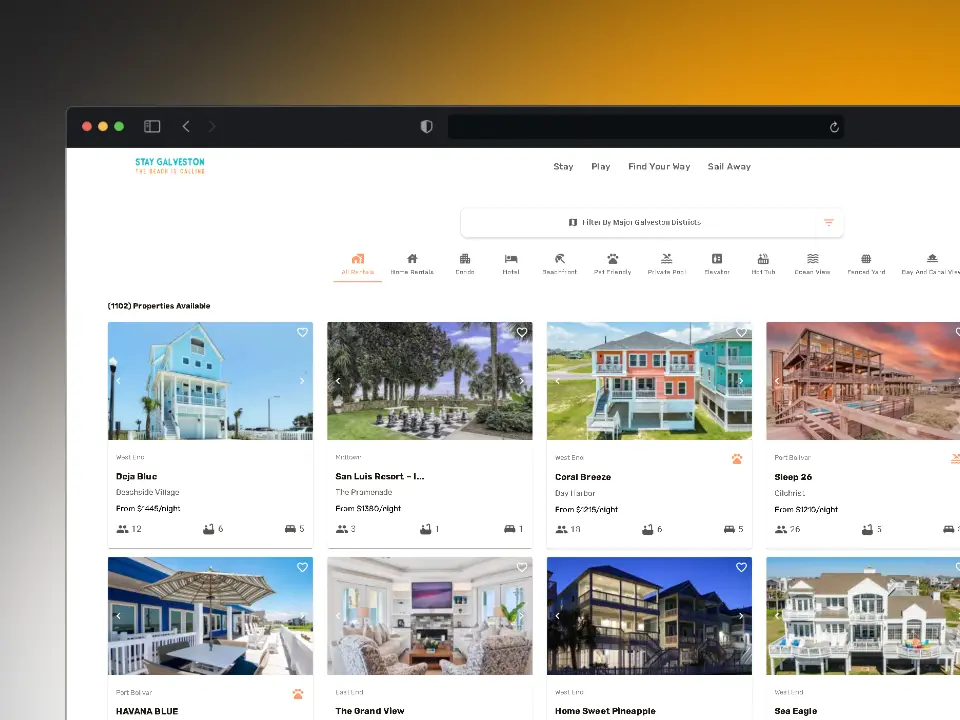Click the "The Promenade" location text
960x720 pixels.
coord(364,492)
